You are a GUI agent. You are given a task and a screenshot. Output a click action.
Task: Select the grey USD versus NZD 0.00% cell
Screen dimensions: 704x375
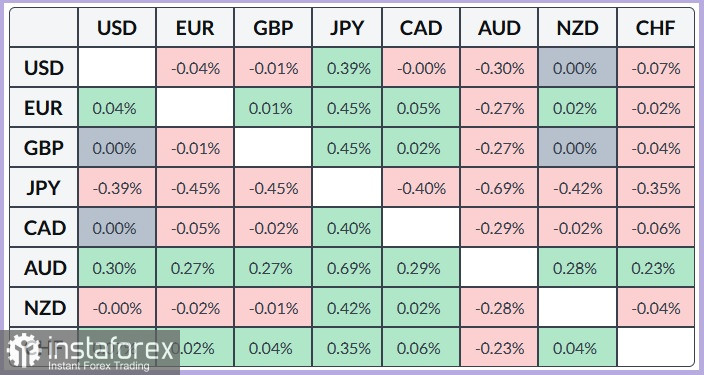pos(577,68)
